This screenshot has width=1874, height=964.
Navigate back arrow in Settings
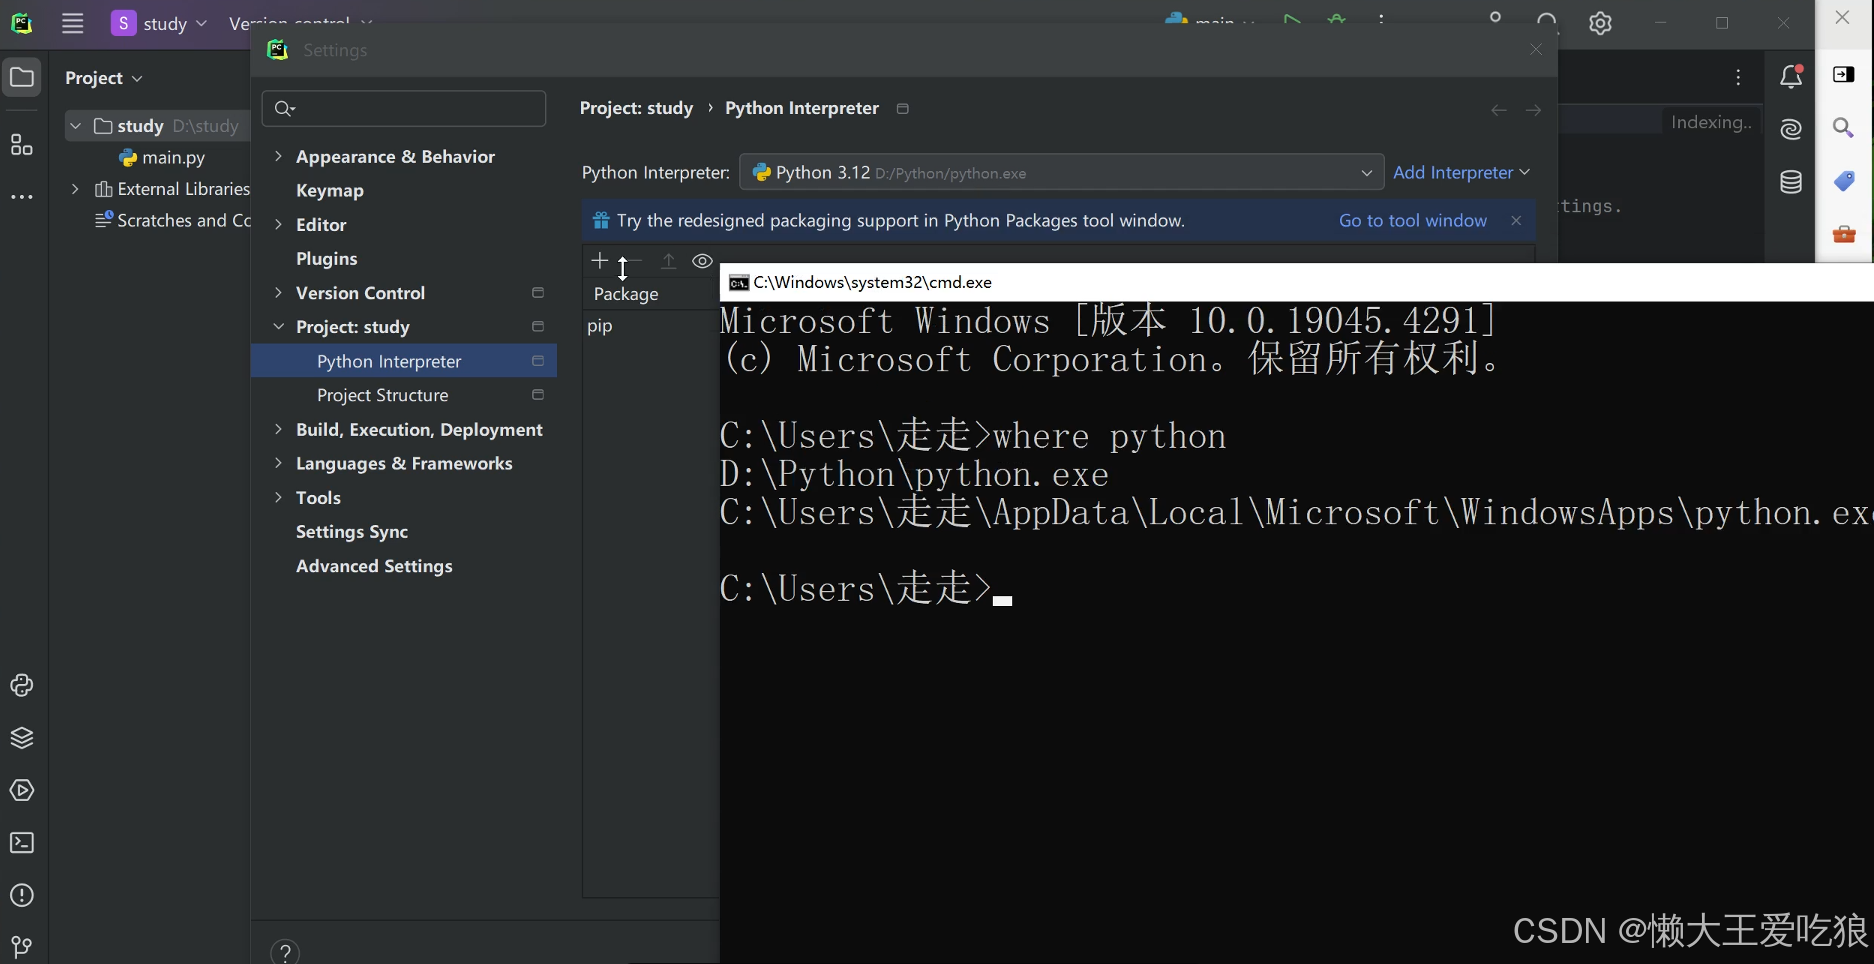tap(1498, 110)
